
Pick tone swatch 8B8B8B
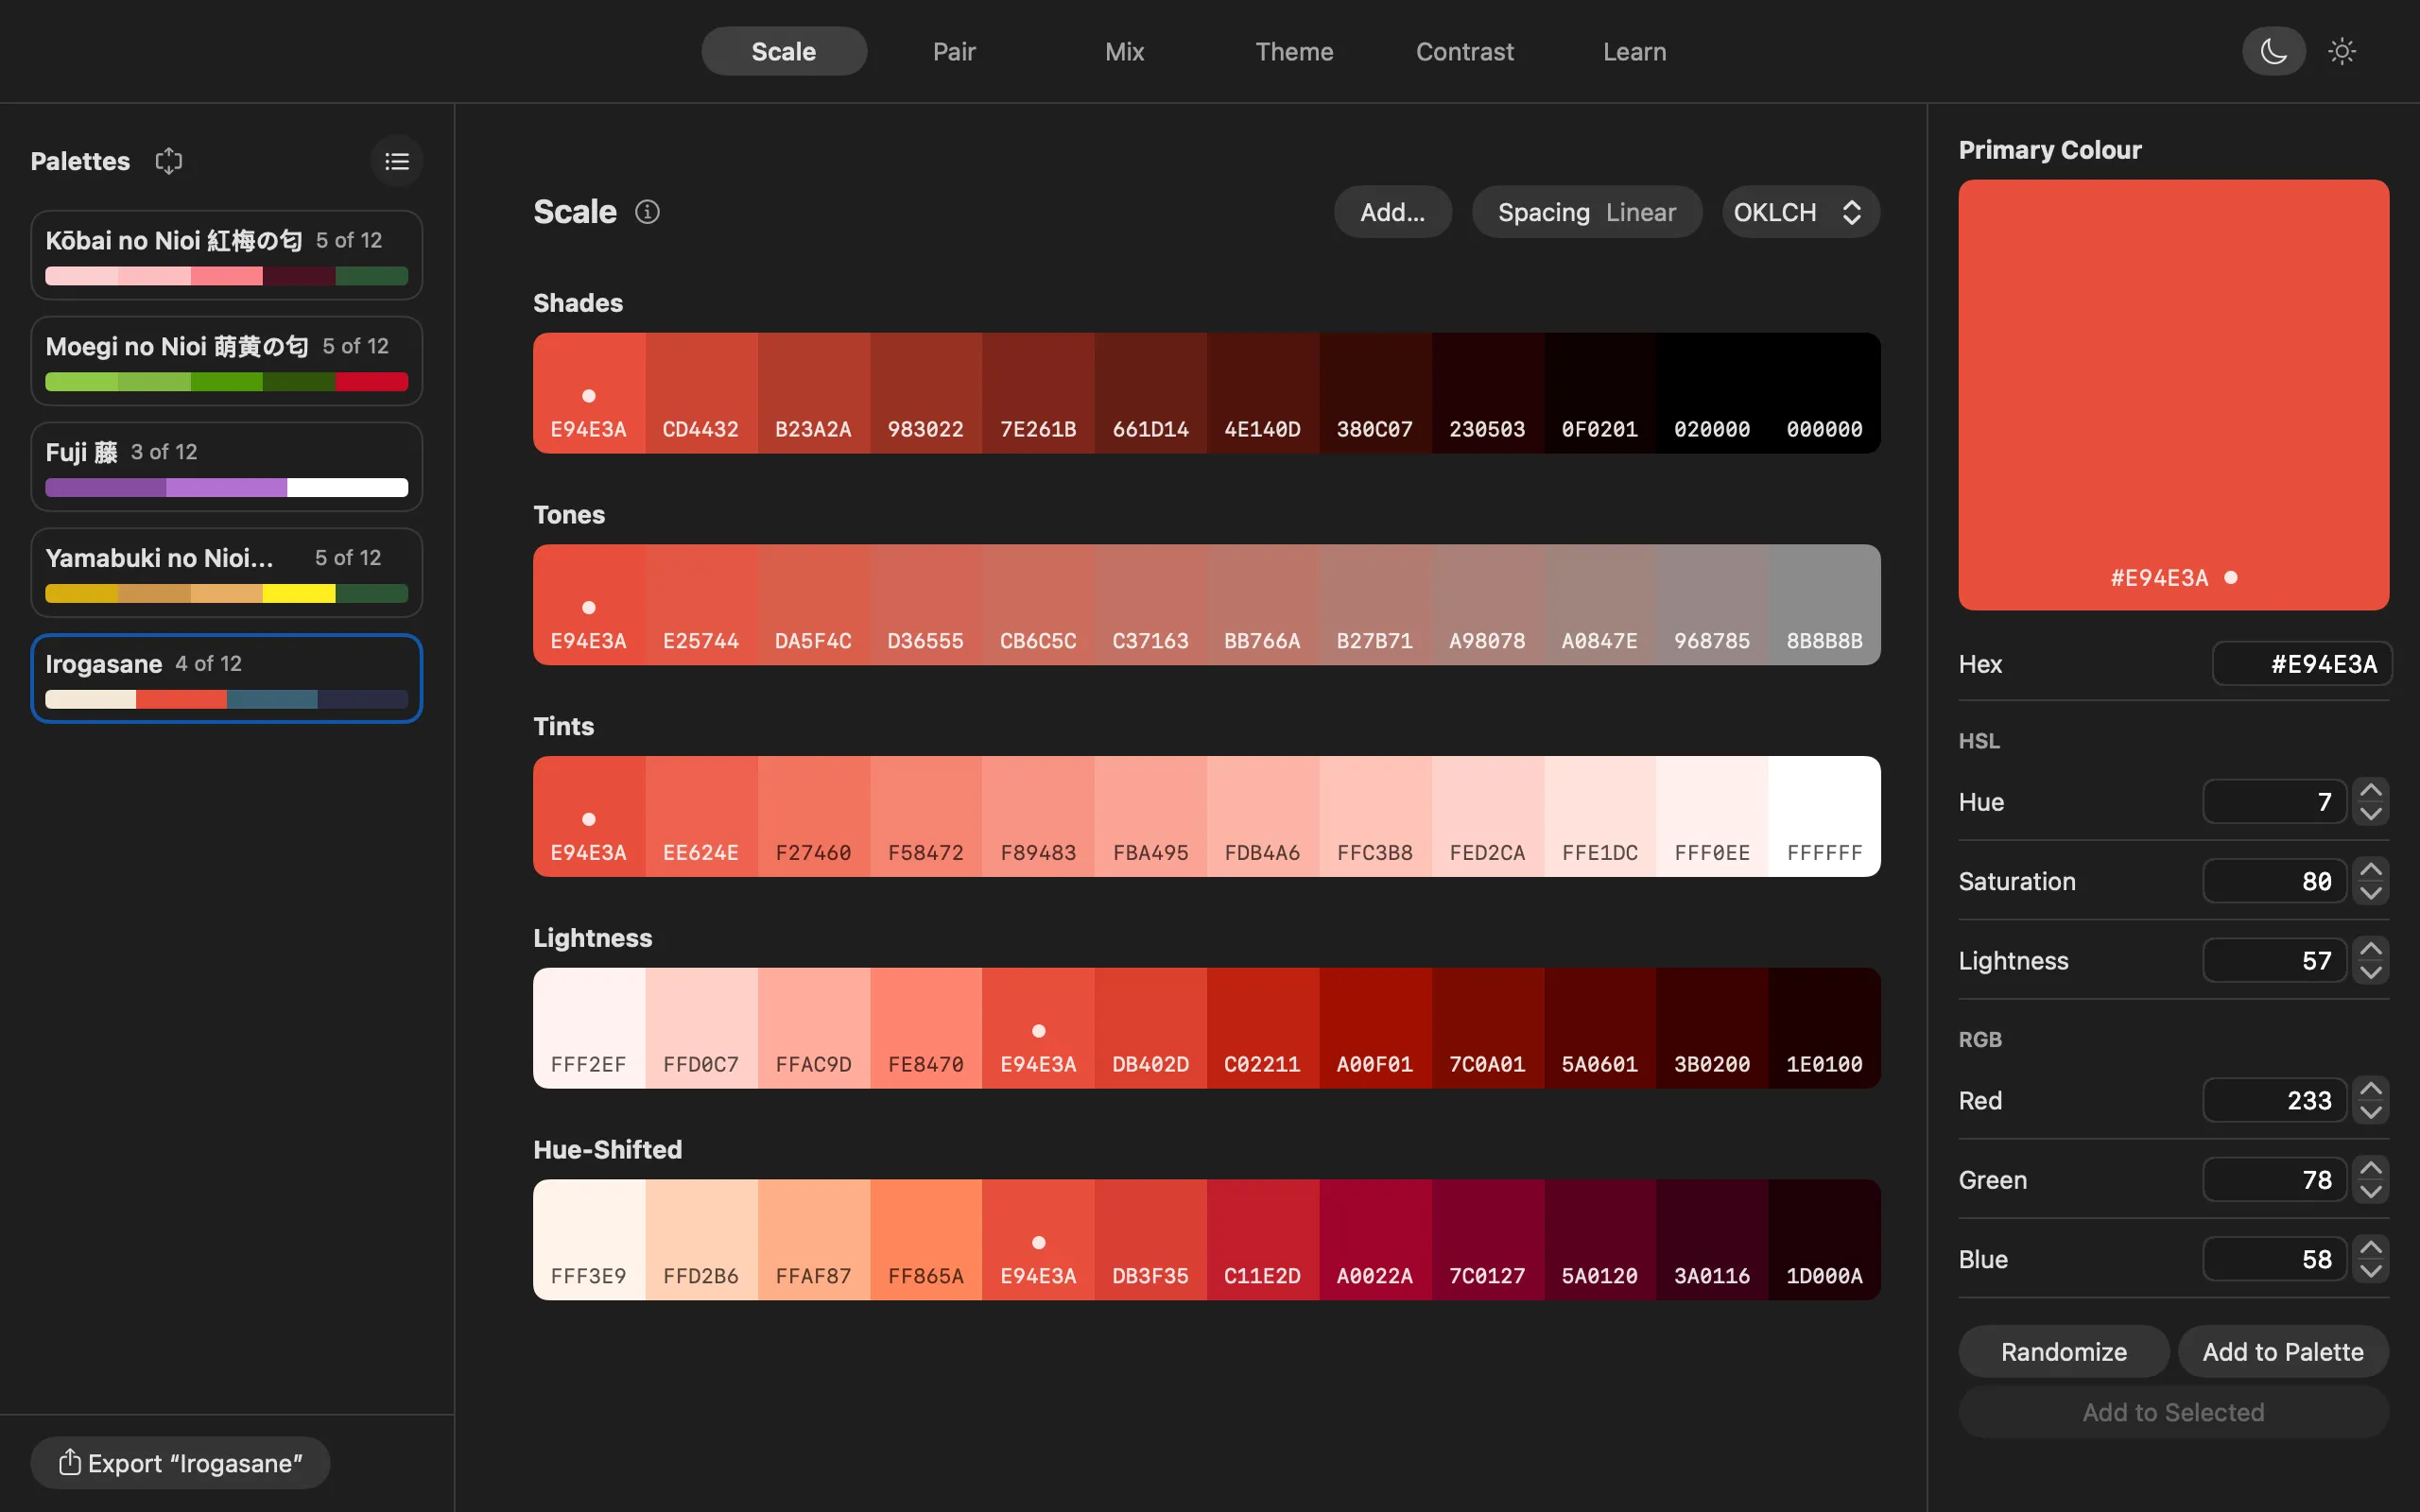coord(1824,605)
